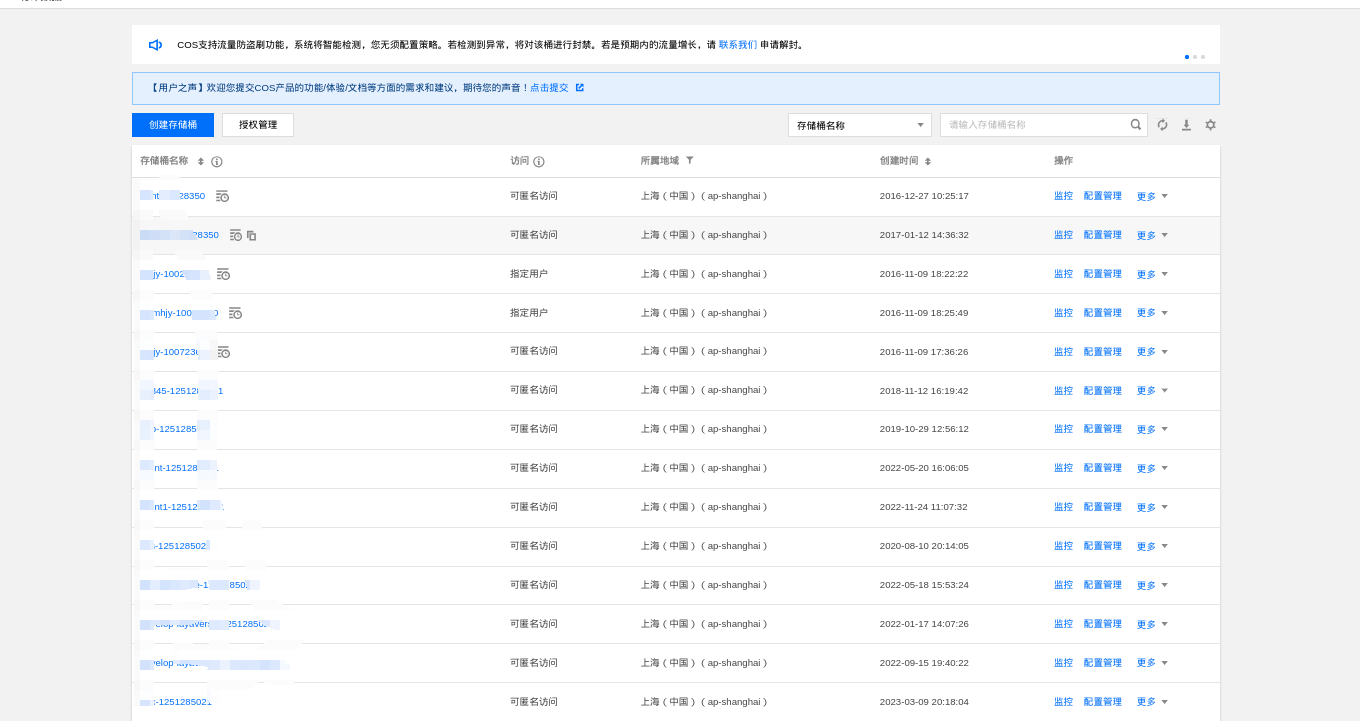Click info icon next to 存储桶名称

(x=217, y=161)
